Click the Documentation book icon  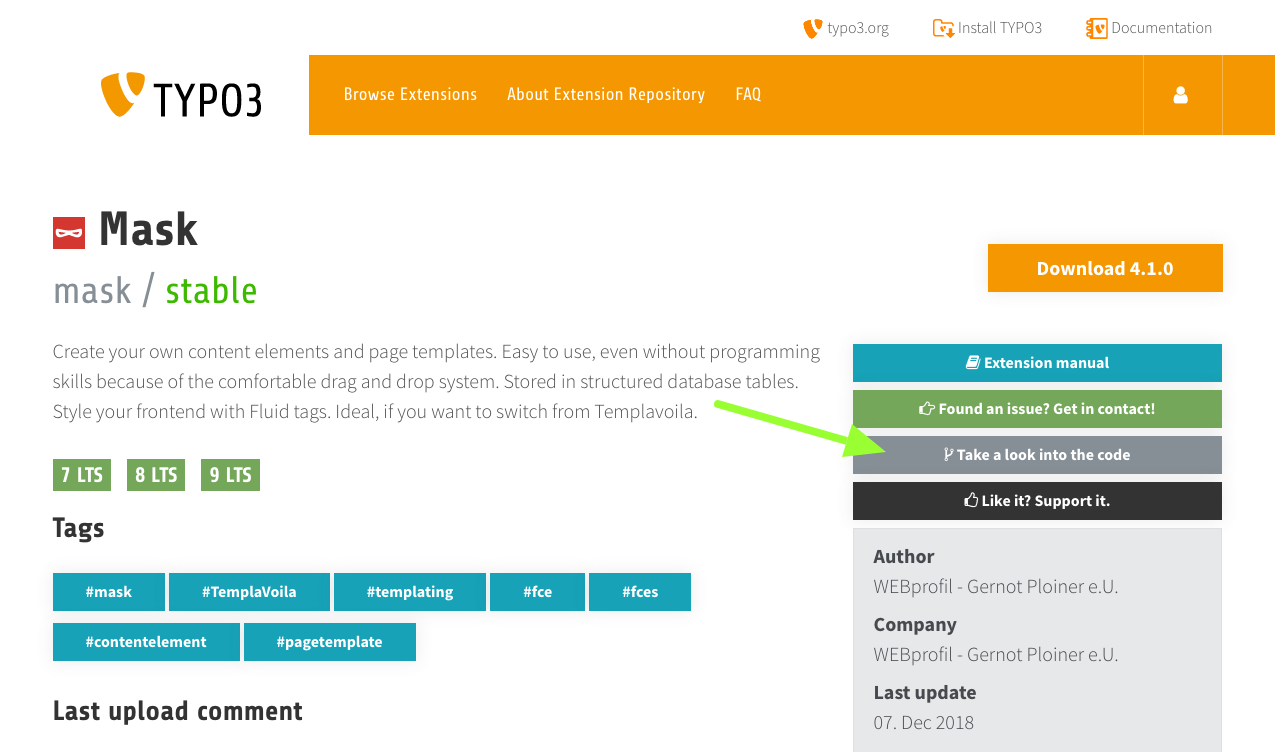tap(1096, 28)
